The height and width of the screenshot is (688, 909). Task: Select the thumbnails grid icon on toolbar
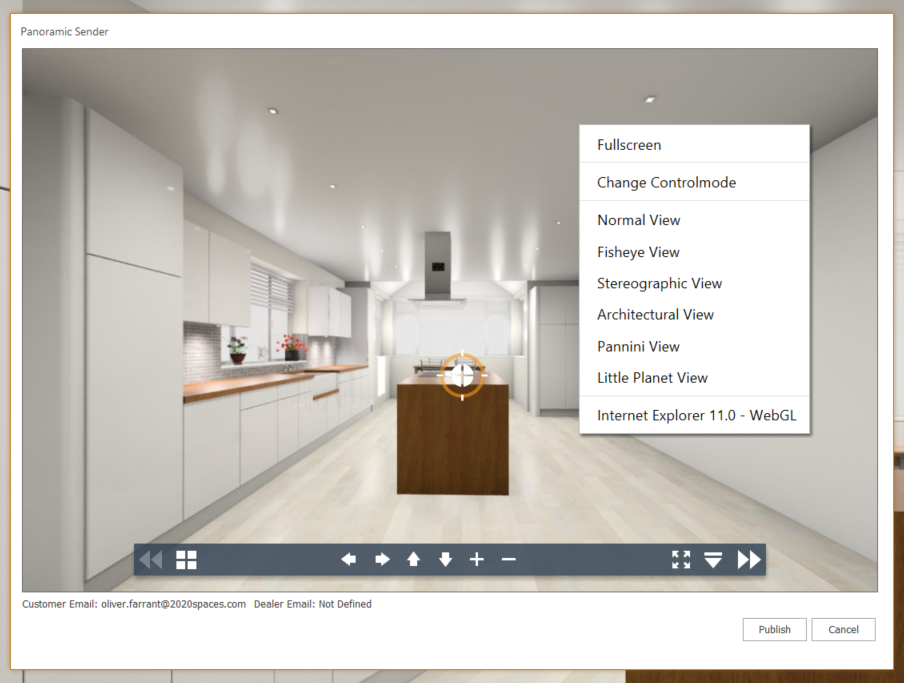click(186, 560)
